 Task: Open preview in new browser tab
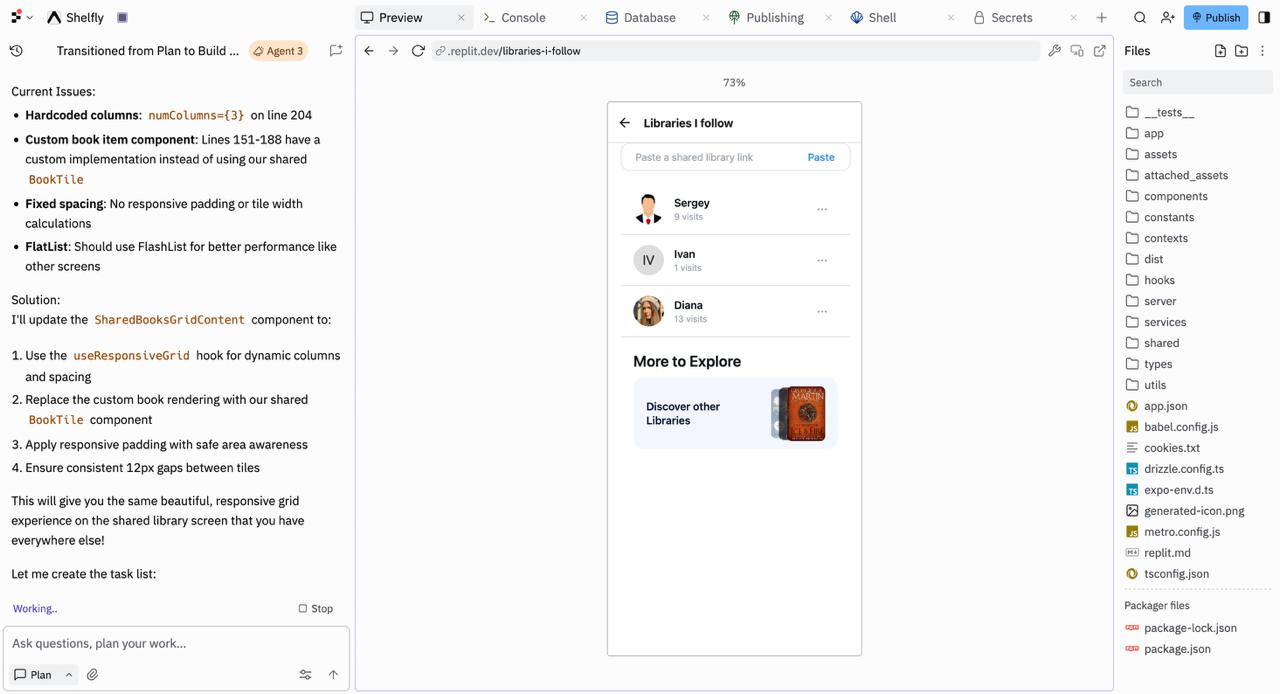[x=1099, y=51]
